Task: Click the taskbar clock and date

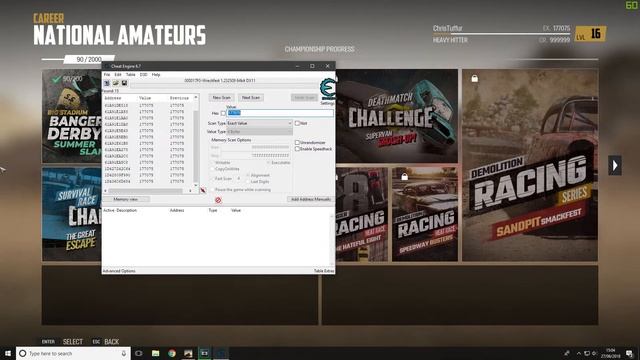Action: click(x=611, y=353)
